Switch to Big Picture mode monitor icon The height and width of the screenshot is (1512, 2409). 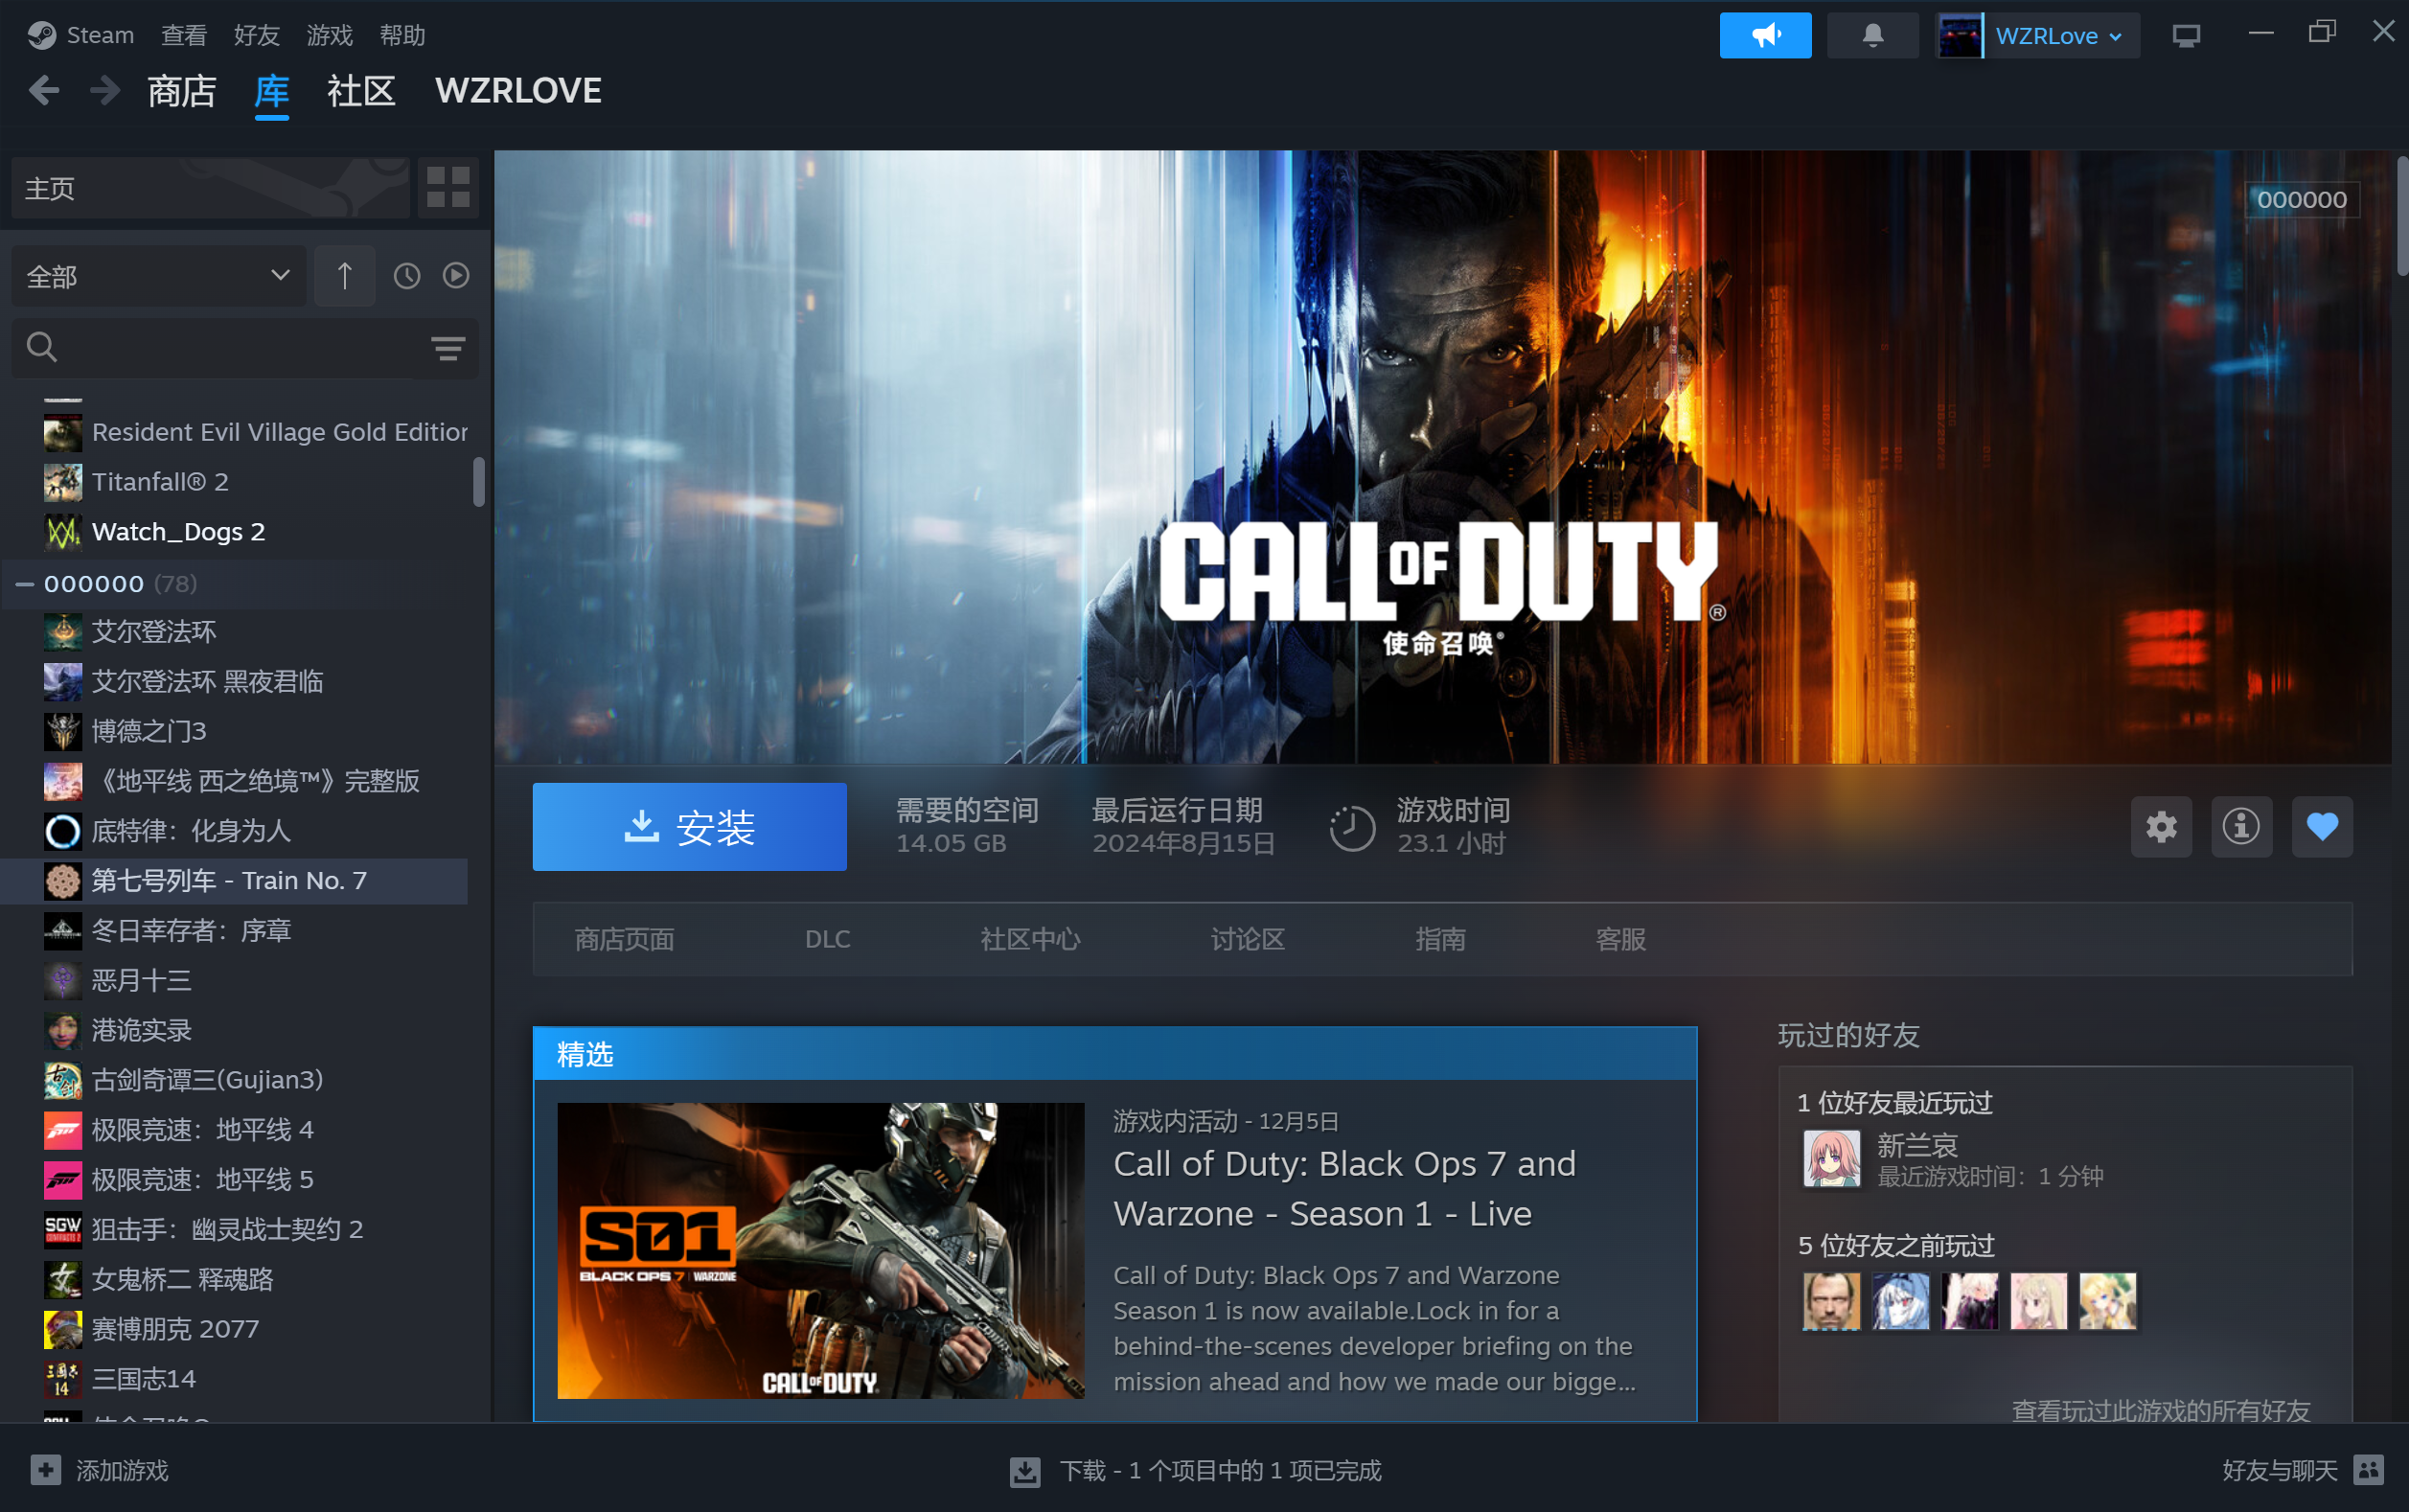(2186, 36)
